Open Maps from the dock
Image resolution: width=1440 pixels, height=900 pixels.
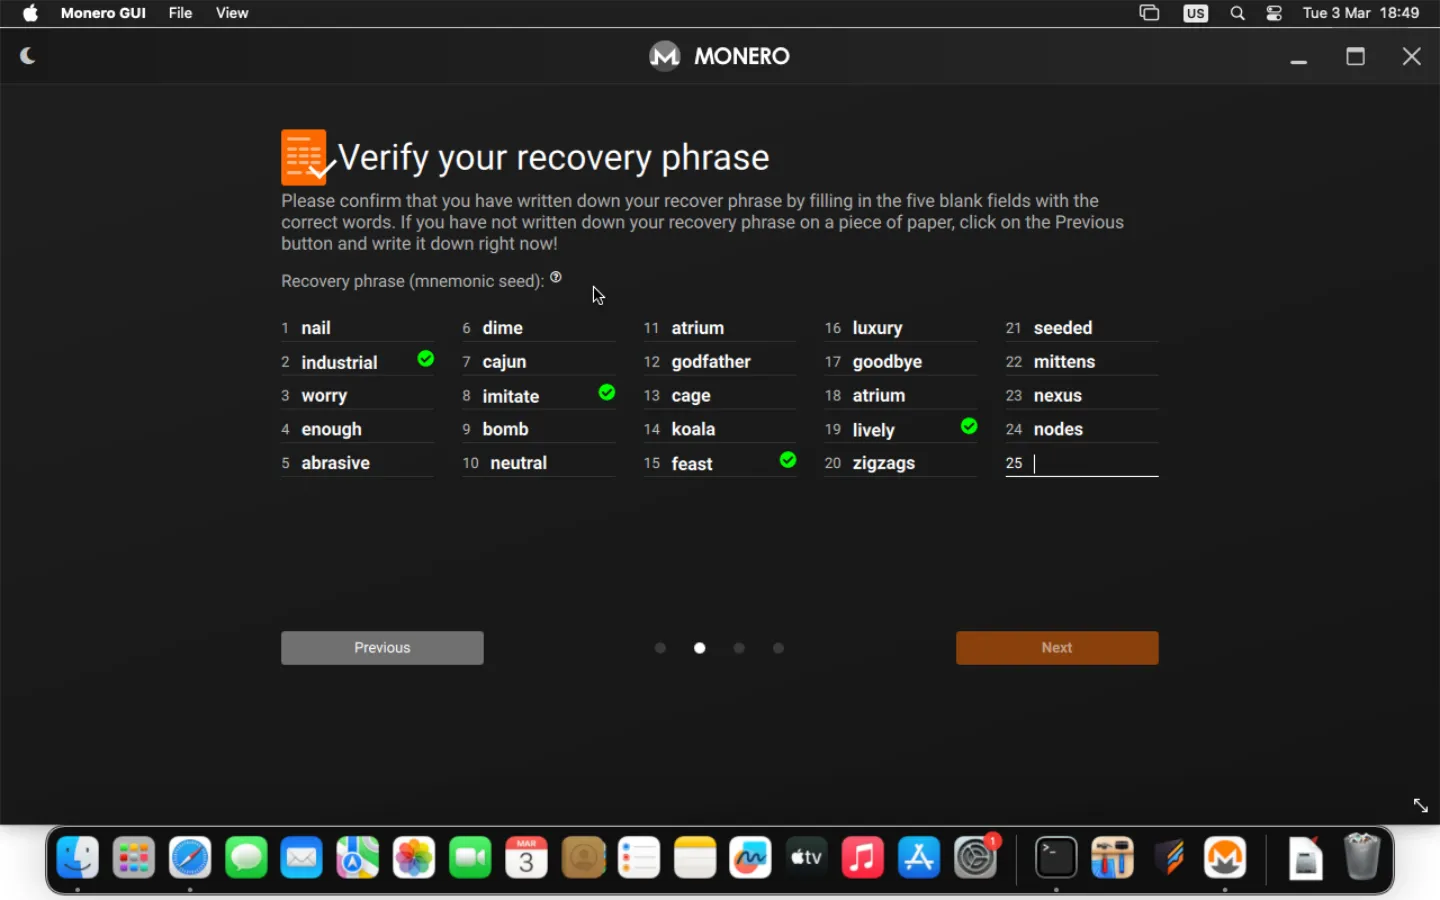pos(358,858)
